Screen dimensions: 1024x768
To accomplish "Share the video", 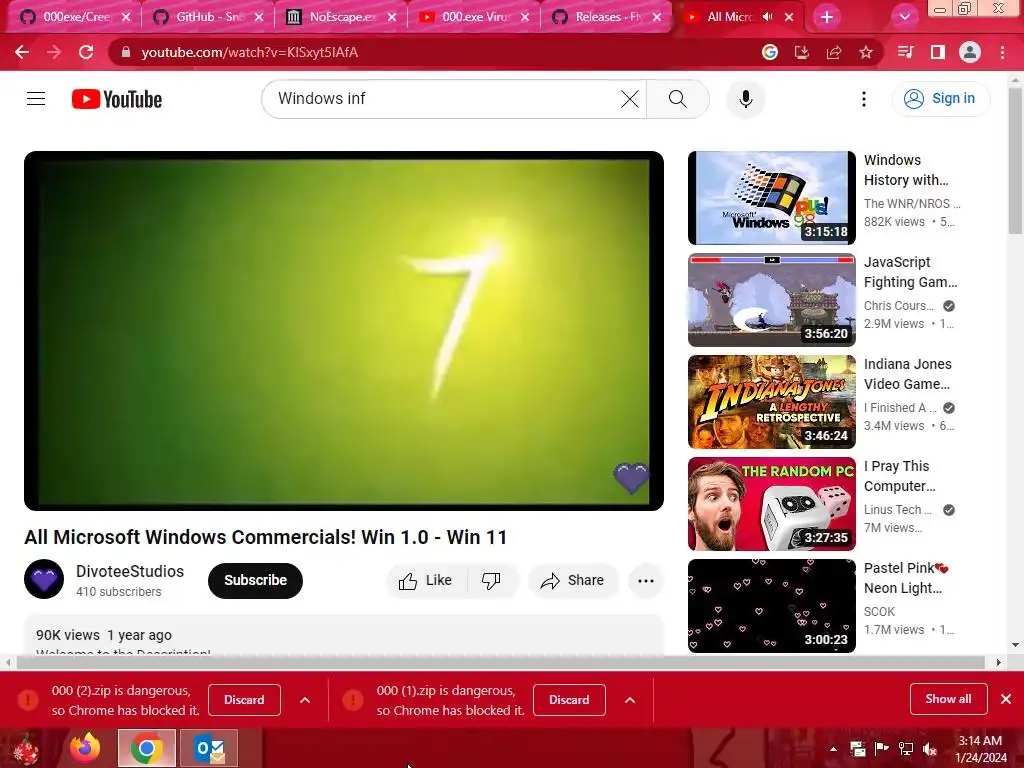I will [x=573, y=581].
